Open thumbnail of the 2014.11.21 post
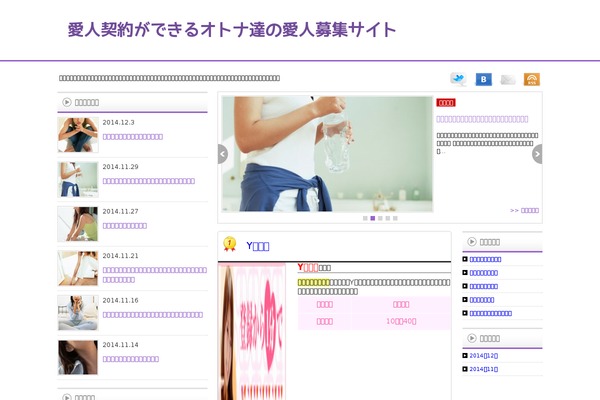This screenshot has width=600, height=400. [x=78, y=268]
